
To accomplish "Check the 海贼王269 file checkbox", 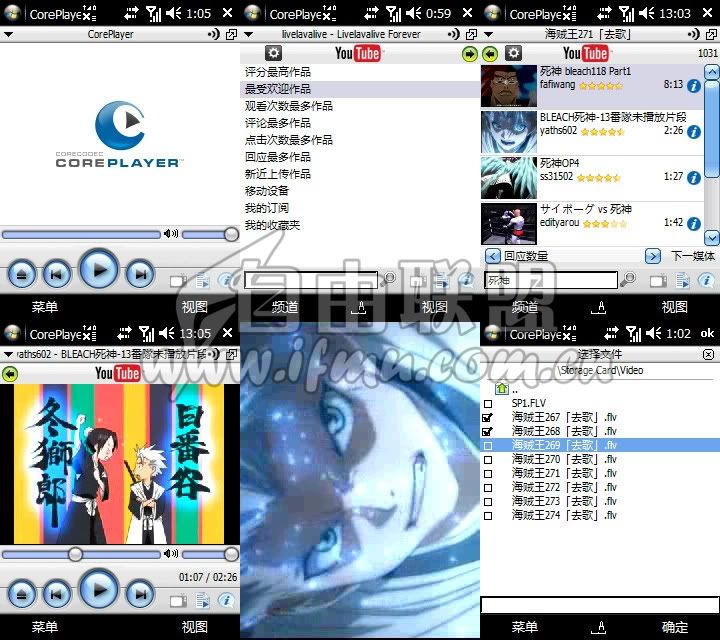I will 488,446.
